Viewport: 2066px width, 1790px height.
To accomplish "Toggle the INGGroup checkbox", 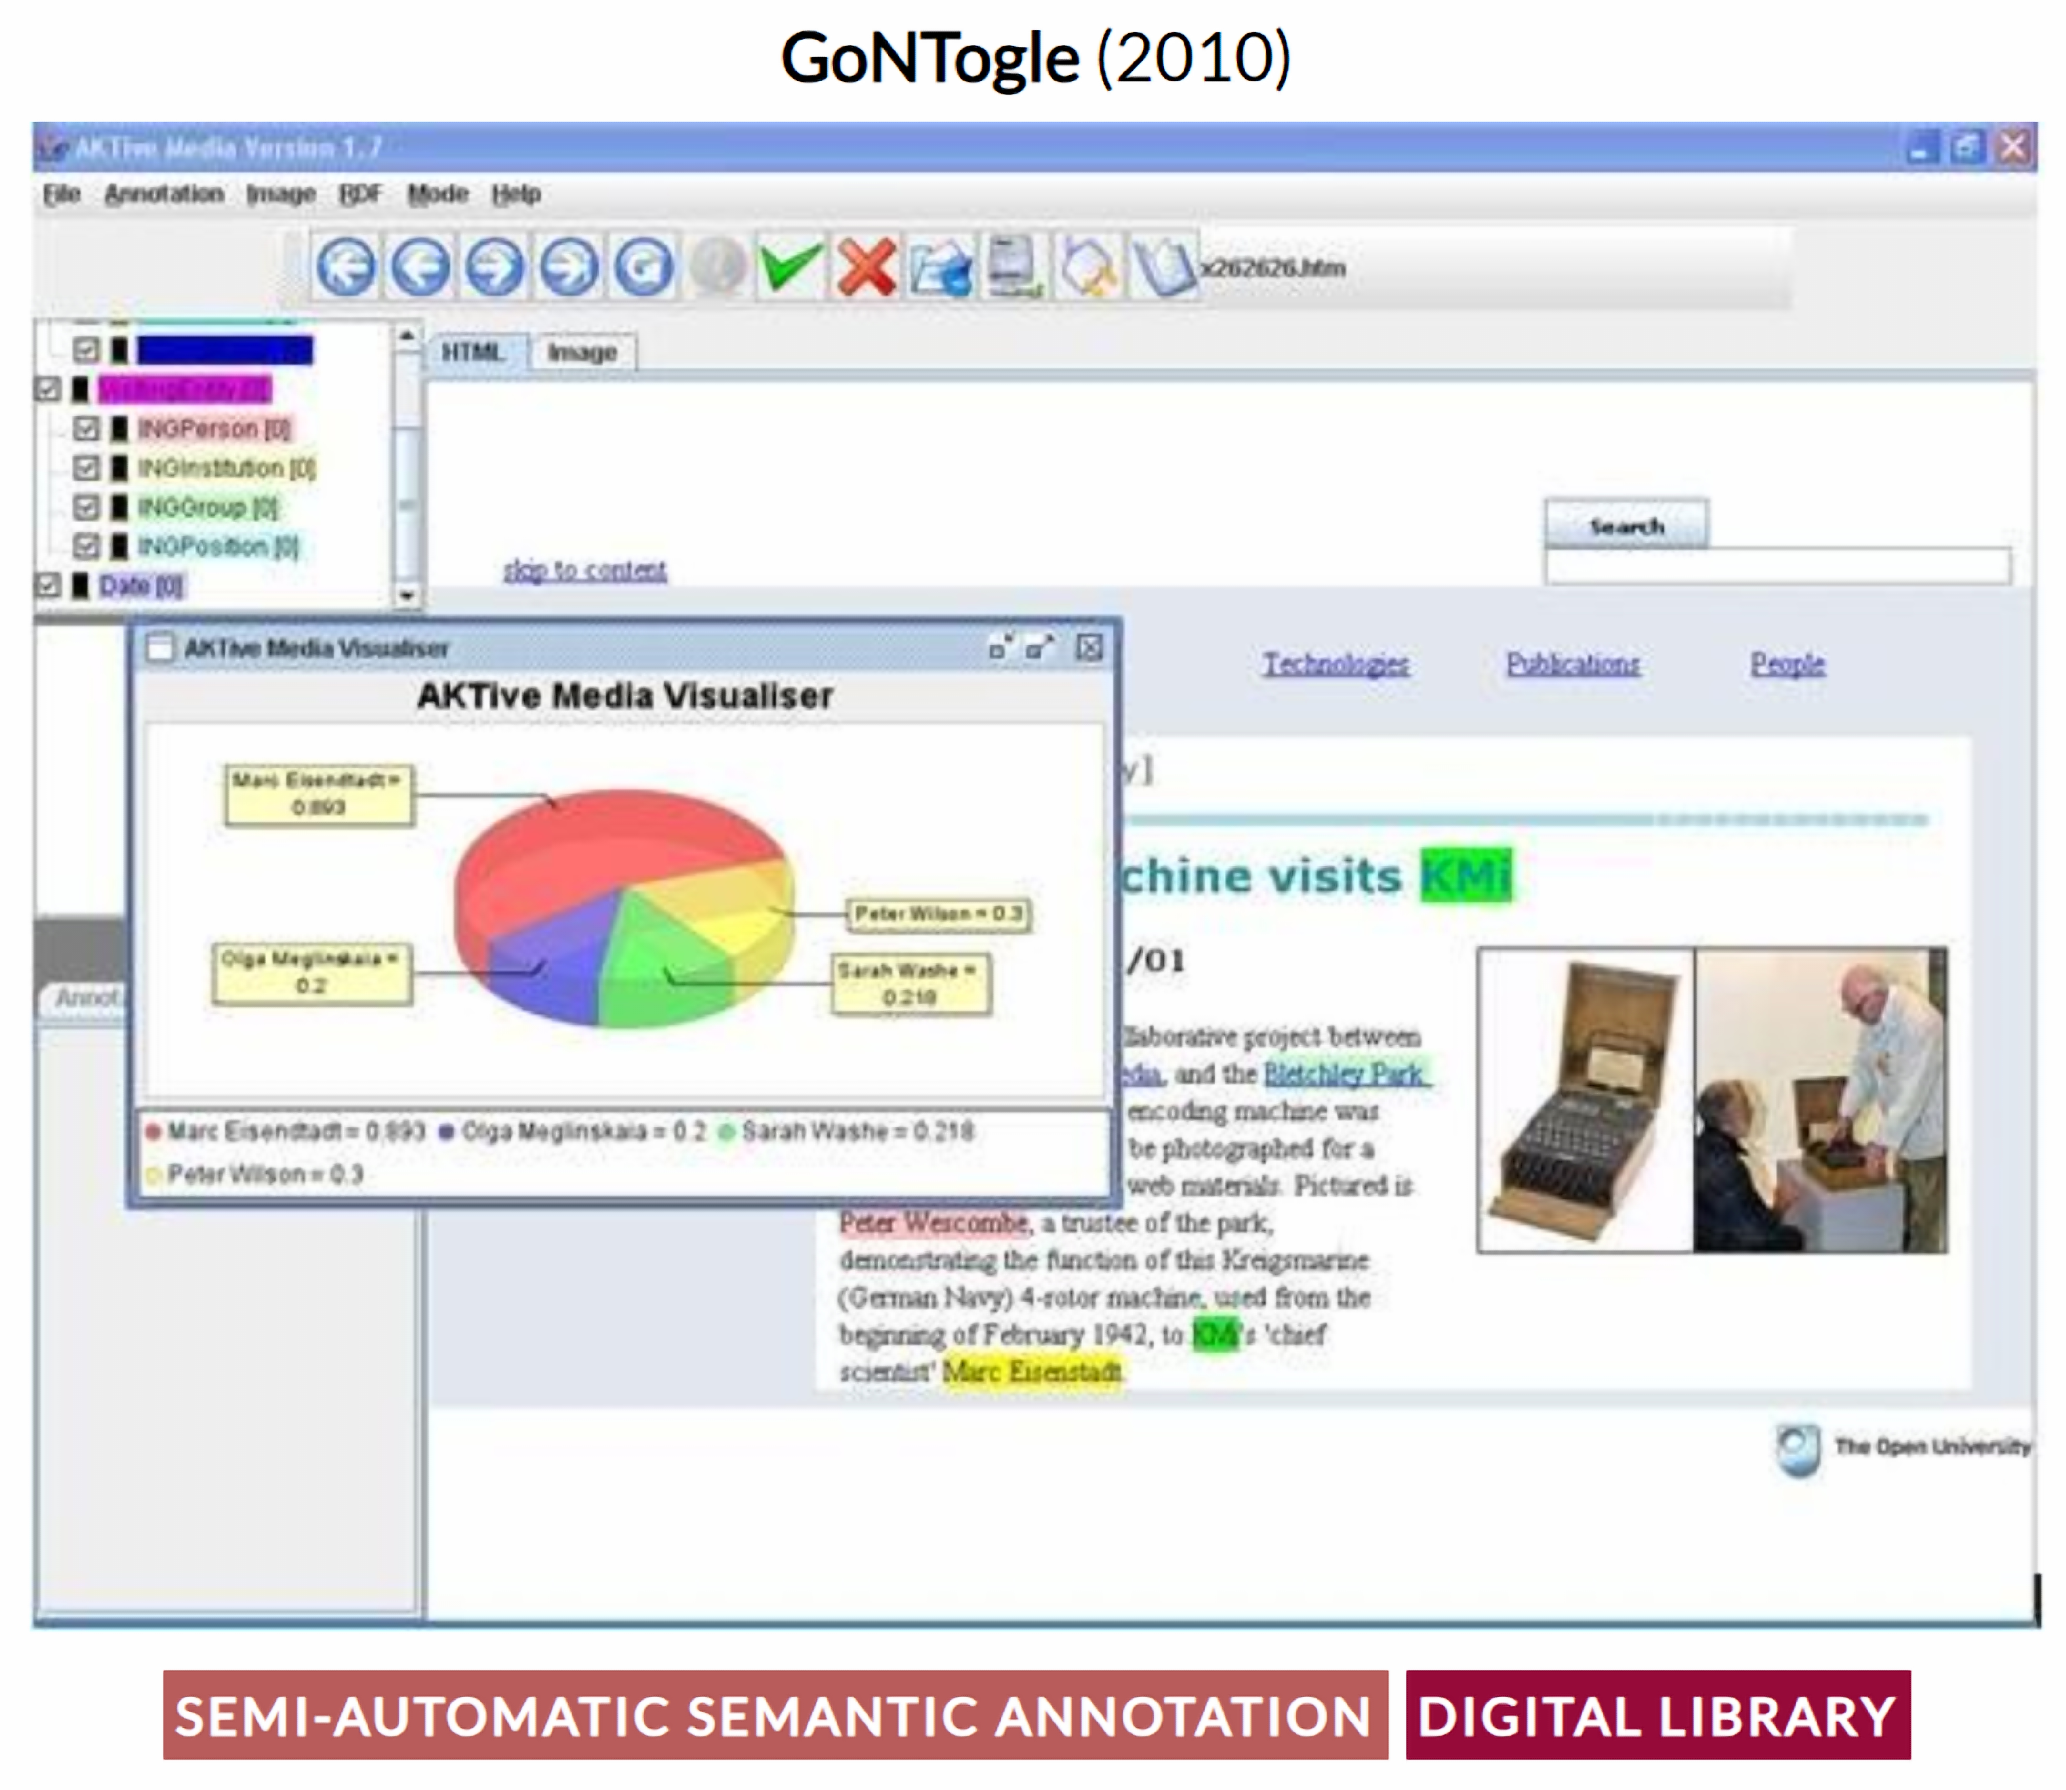I will click(x=86, y=507).
